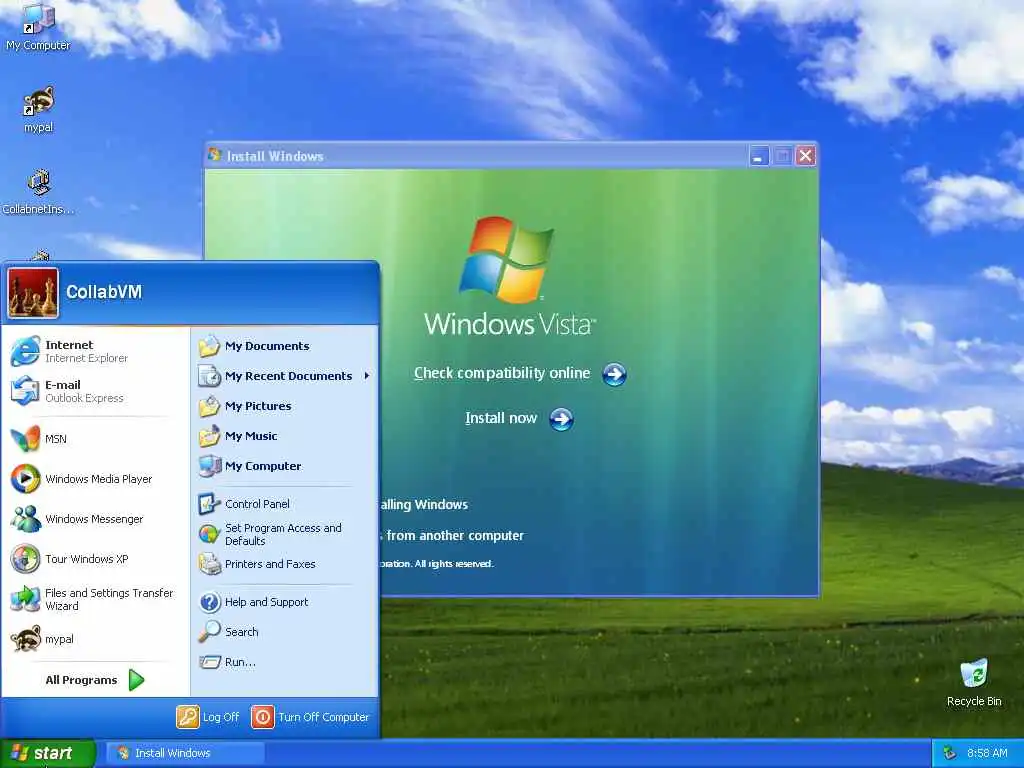Select Install Windows taskbar button
This screenshot has height=768, width=1024.
[185, 753]
